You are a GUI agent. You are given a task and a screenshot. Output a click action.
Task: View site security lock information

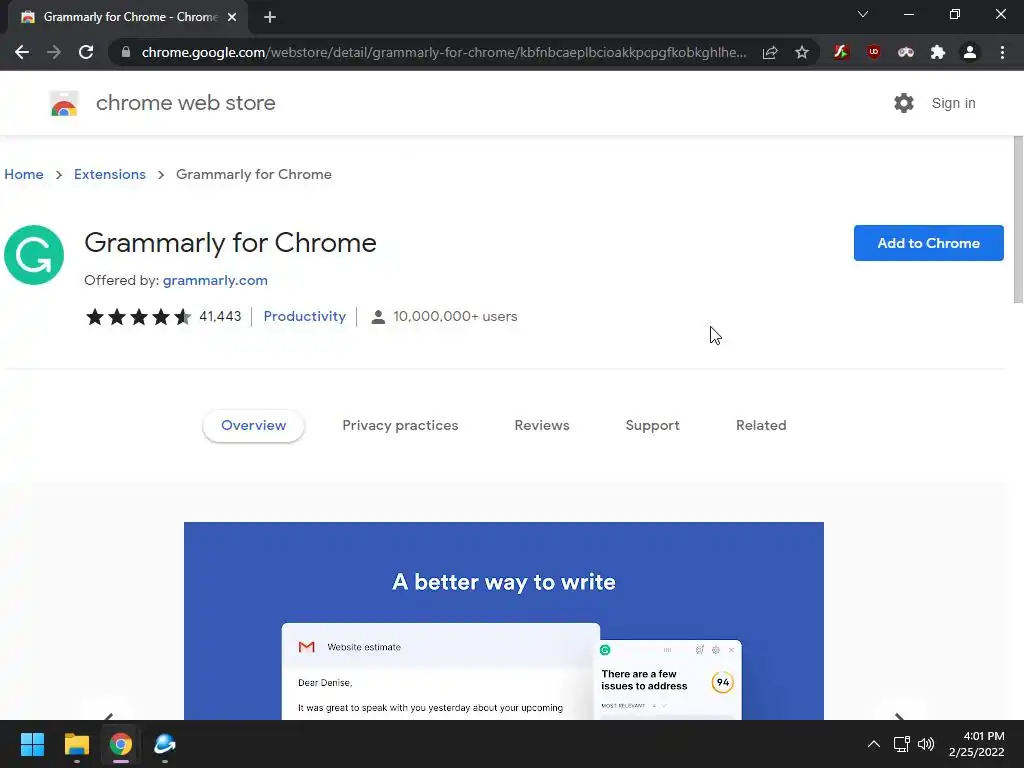[126, 52]
